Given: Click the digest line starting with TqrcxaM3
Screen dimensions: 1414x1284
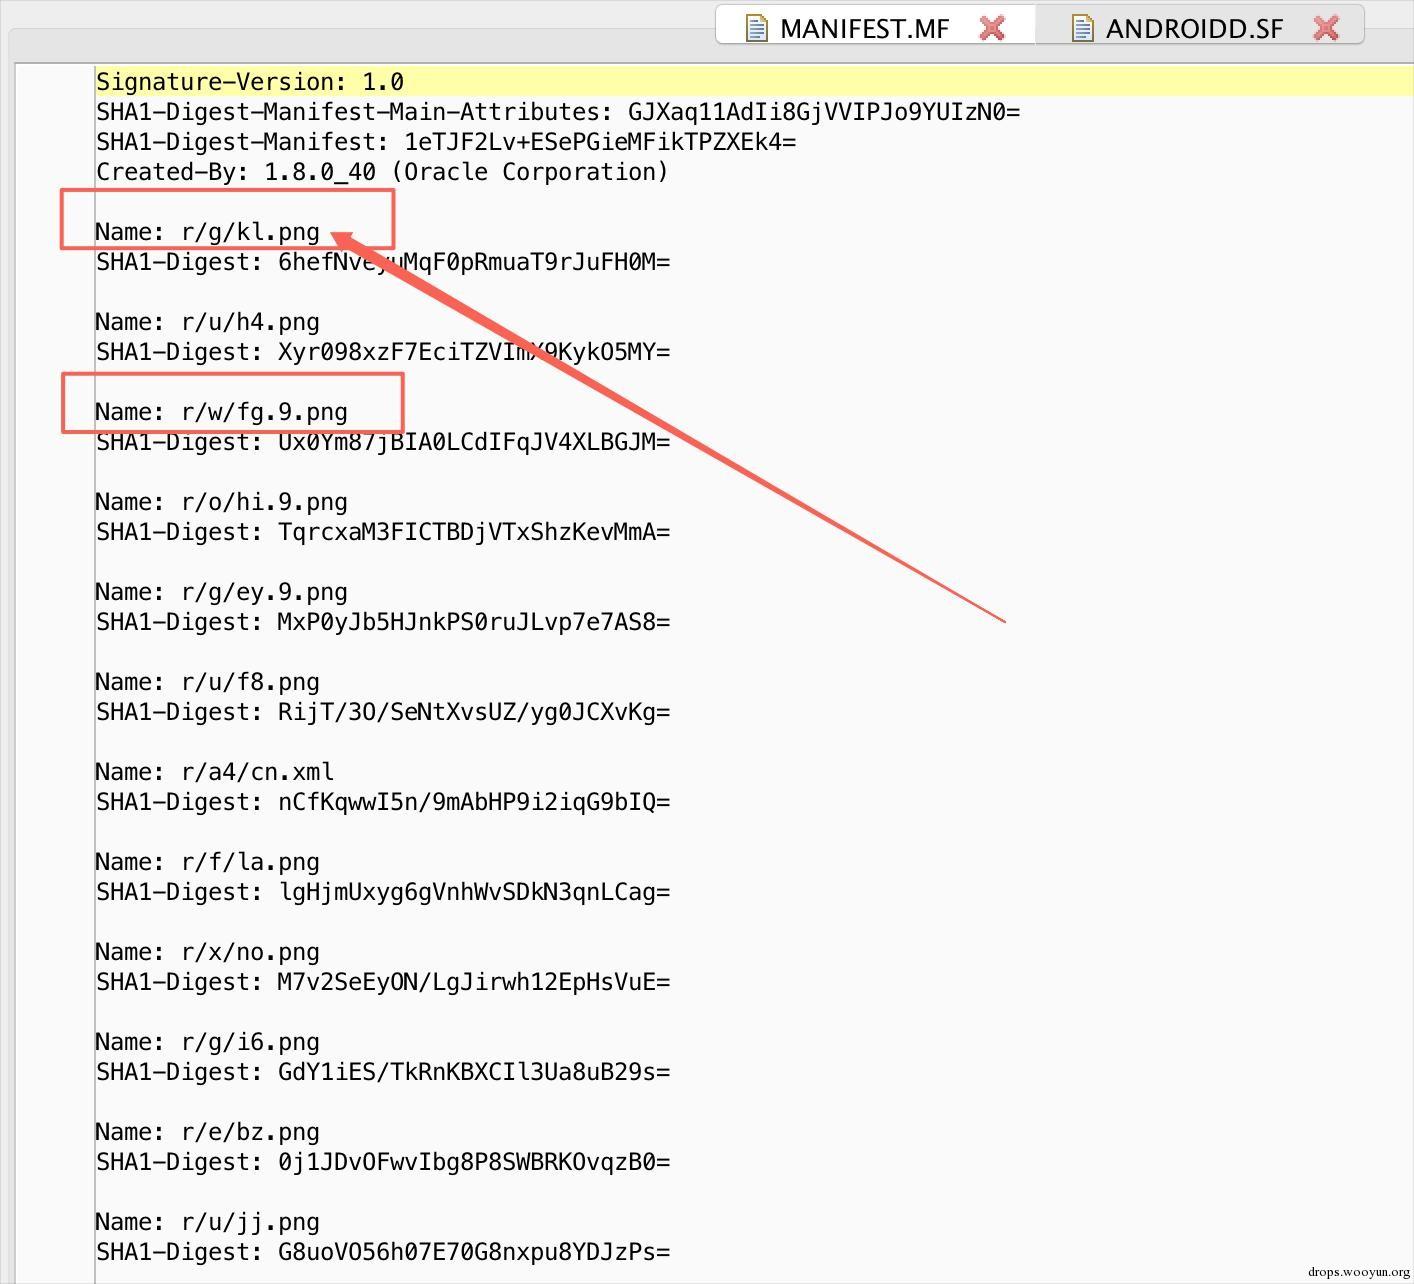Looking at the screenshot, I should coord(383,532).
